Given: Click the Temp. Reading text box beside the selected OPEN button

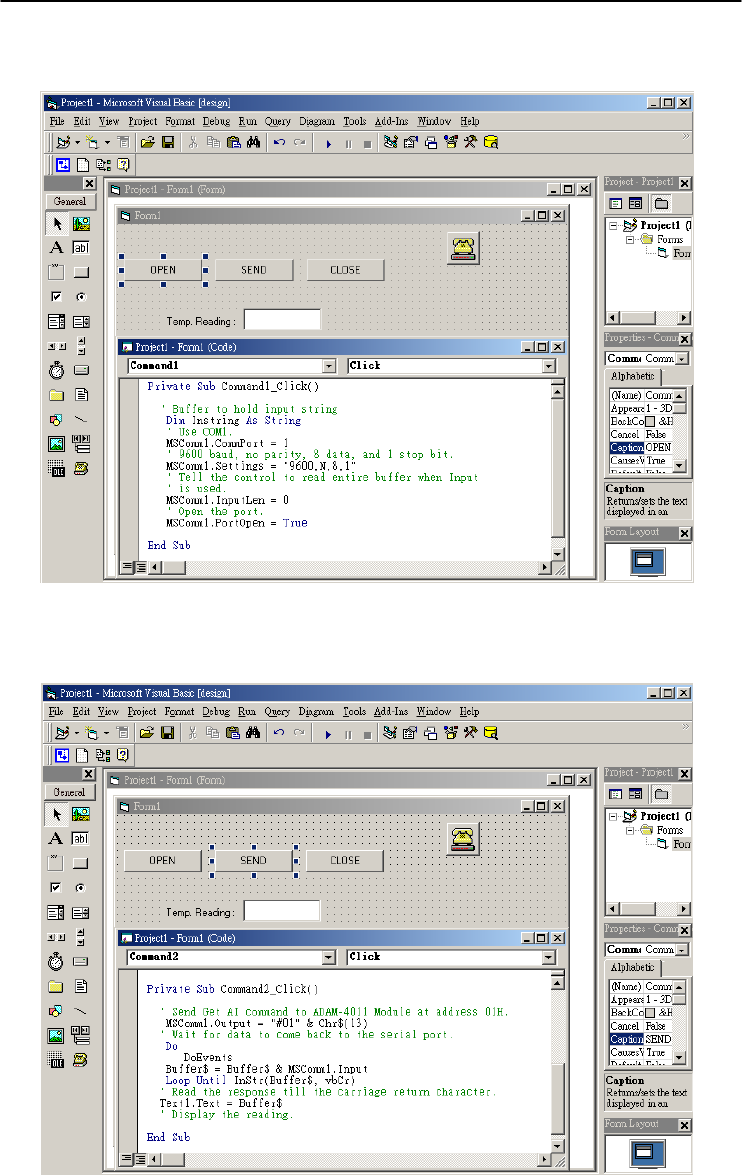Looking at the screenshot, I should 283,320.
